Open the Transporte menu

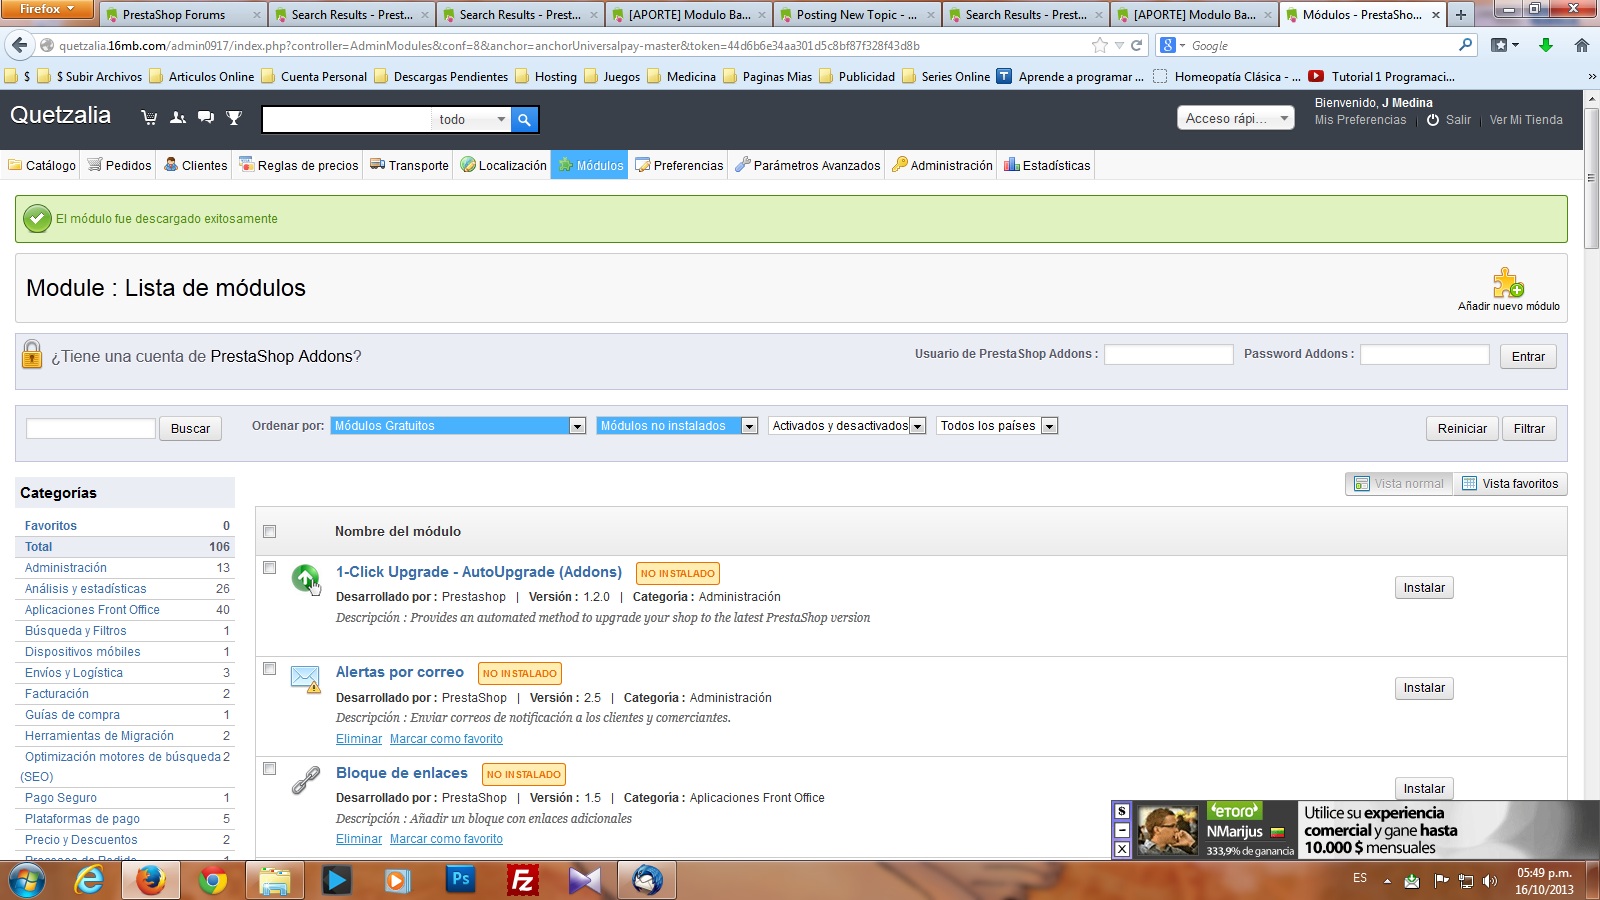click(409, 165)
